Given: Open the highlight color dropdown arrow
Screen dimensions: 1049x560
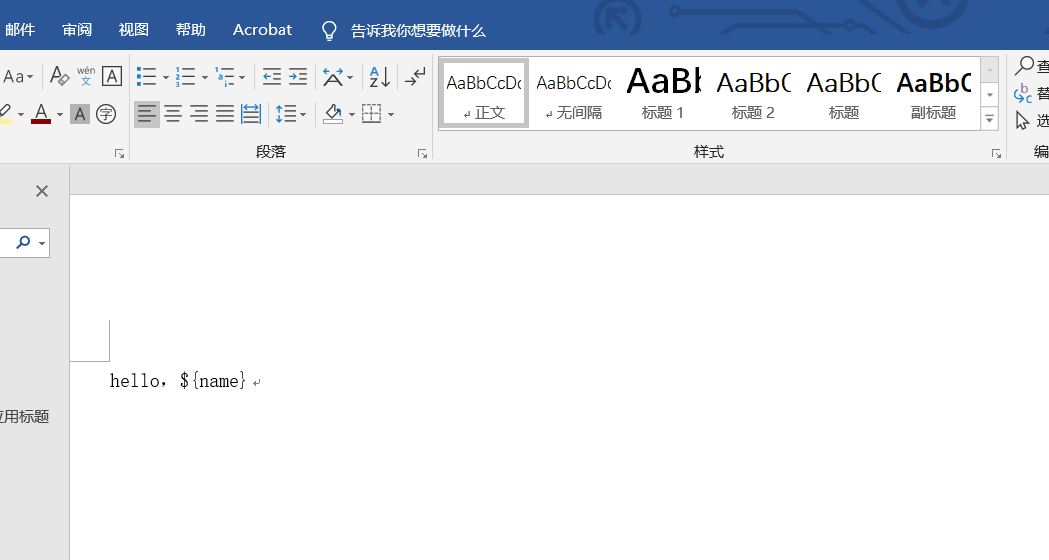Looking at the screenshot, I should [21, 114].
